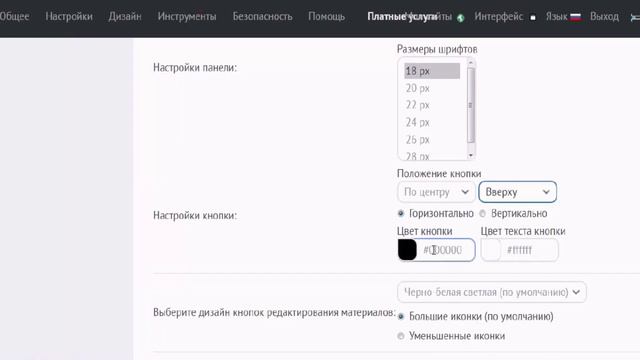Open the Язык language selector
Screen dimensions: 640x360
coord(556,17)
